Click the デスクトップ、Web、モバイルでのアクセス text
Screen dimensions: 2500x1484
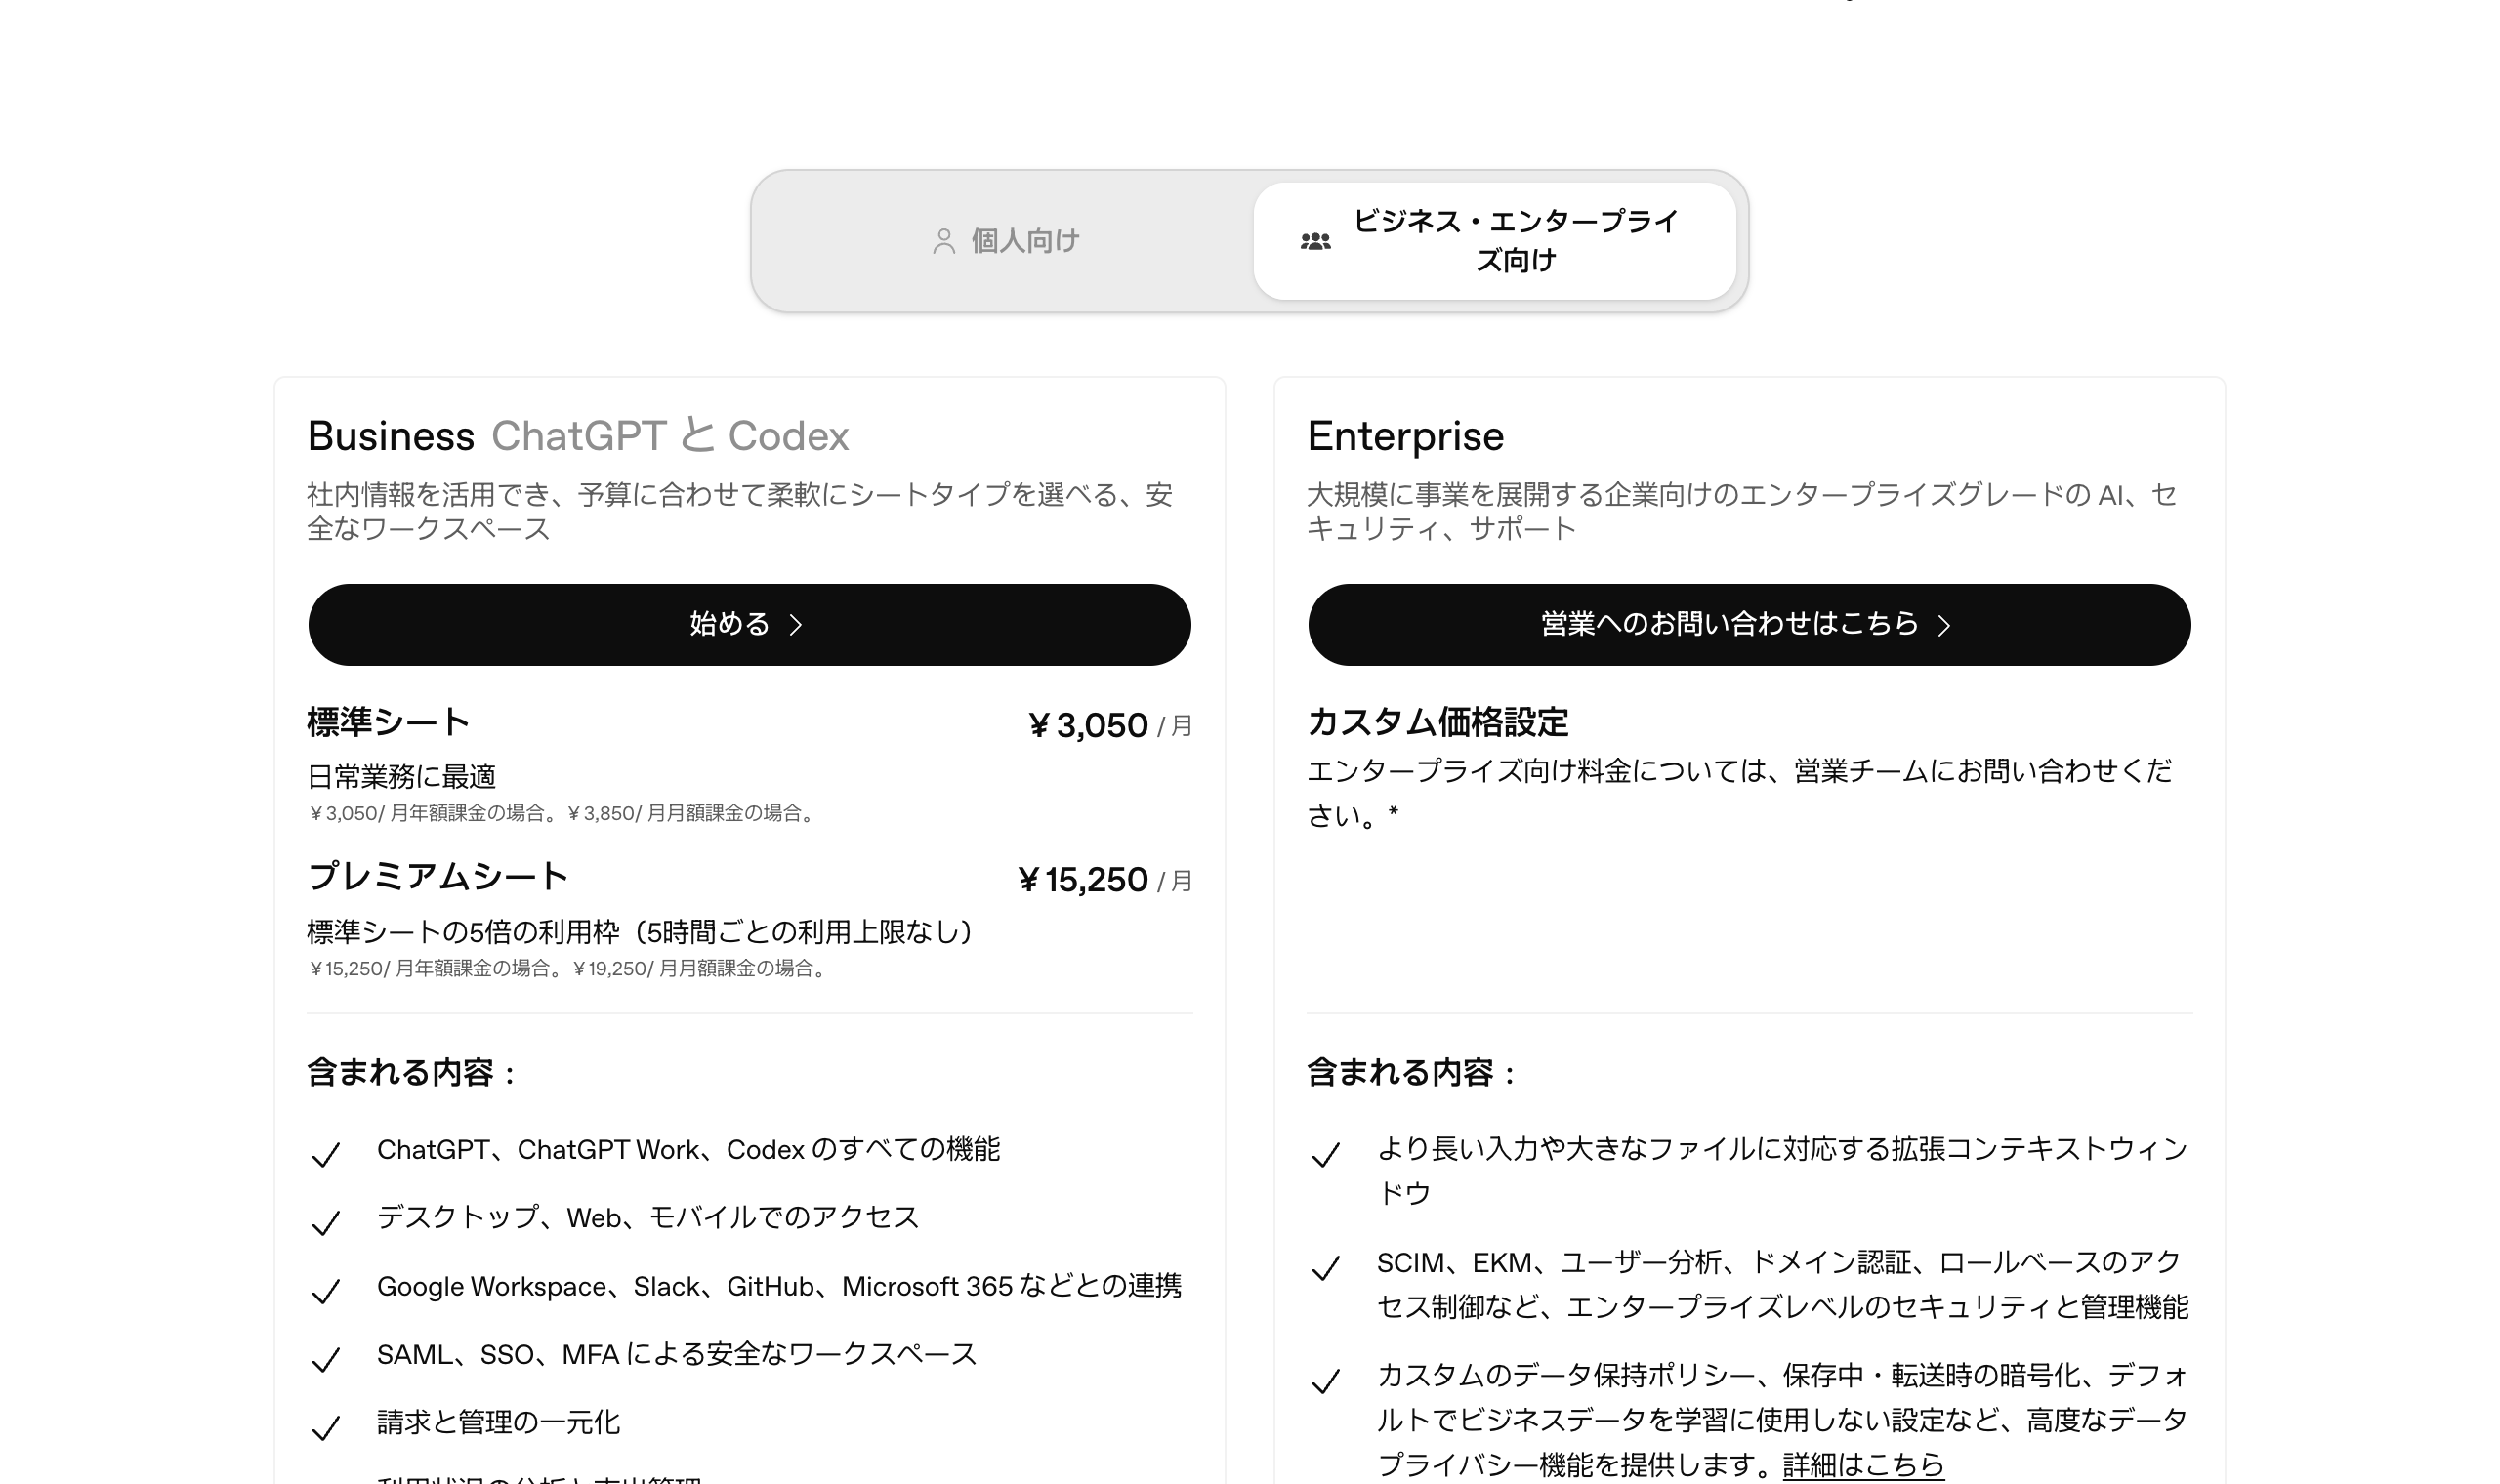[x=648, y=1218]
